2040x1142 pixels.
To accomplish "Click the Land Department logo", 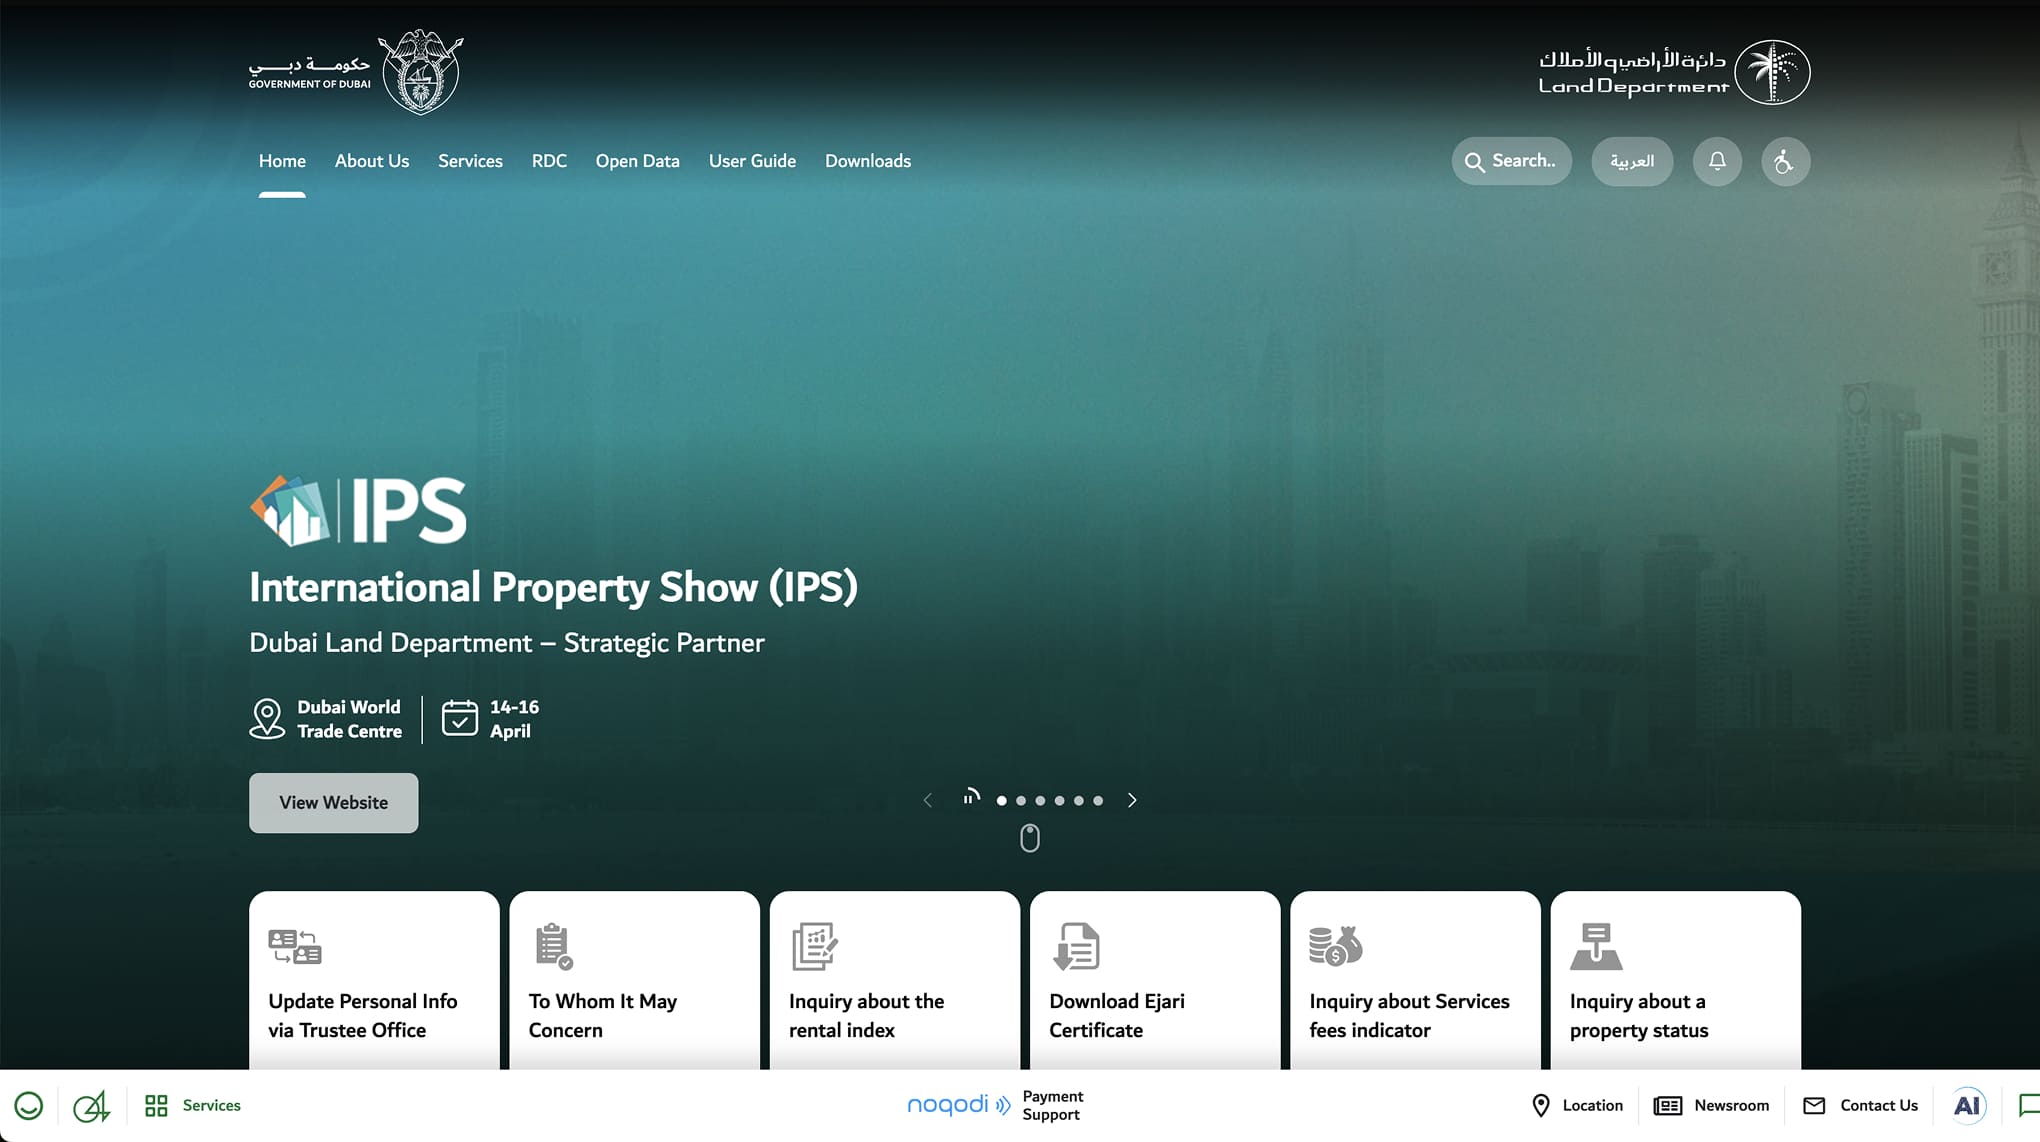I will click(x=1673, y=72).
